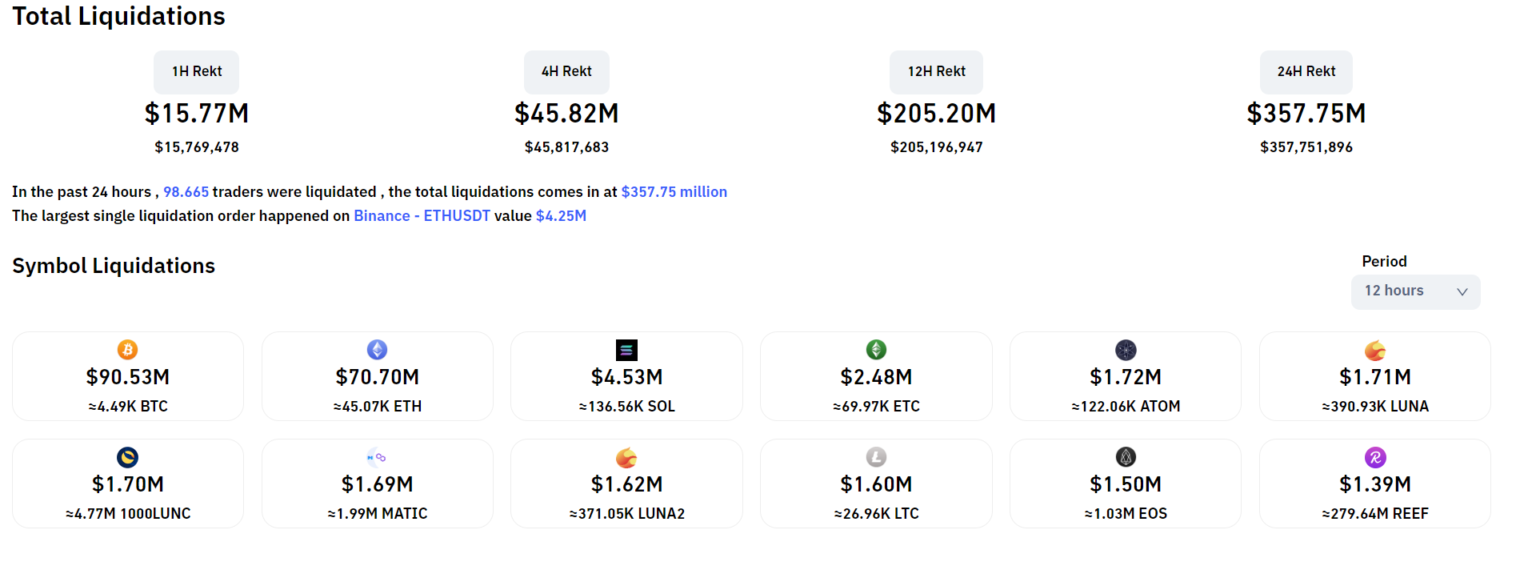Select the 4H Rekt tab
The width and height of the screenshot is (1536, 578).
[x=566, y=72]
